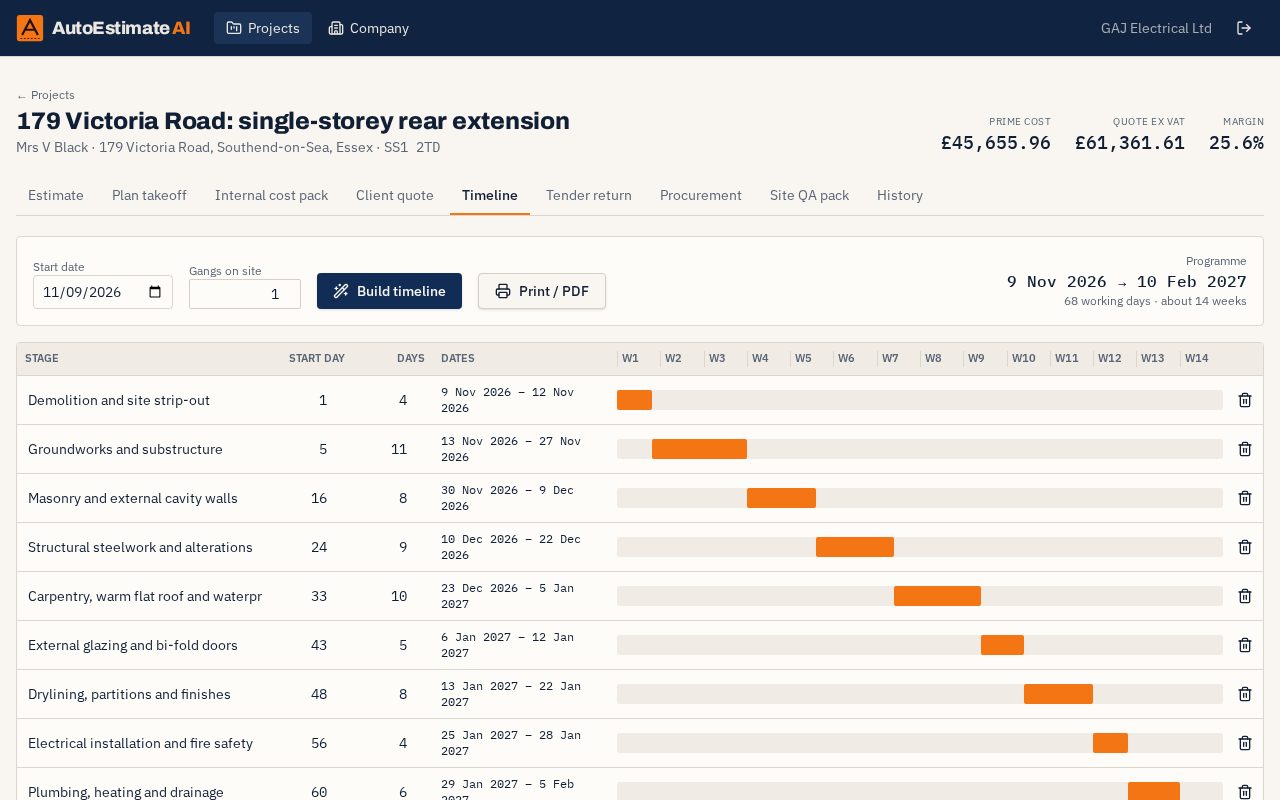
Task: Open the Projects navigation item
Action: (x=263, y=28)
